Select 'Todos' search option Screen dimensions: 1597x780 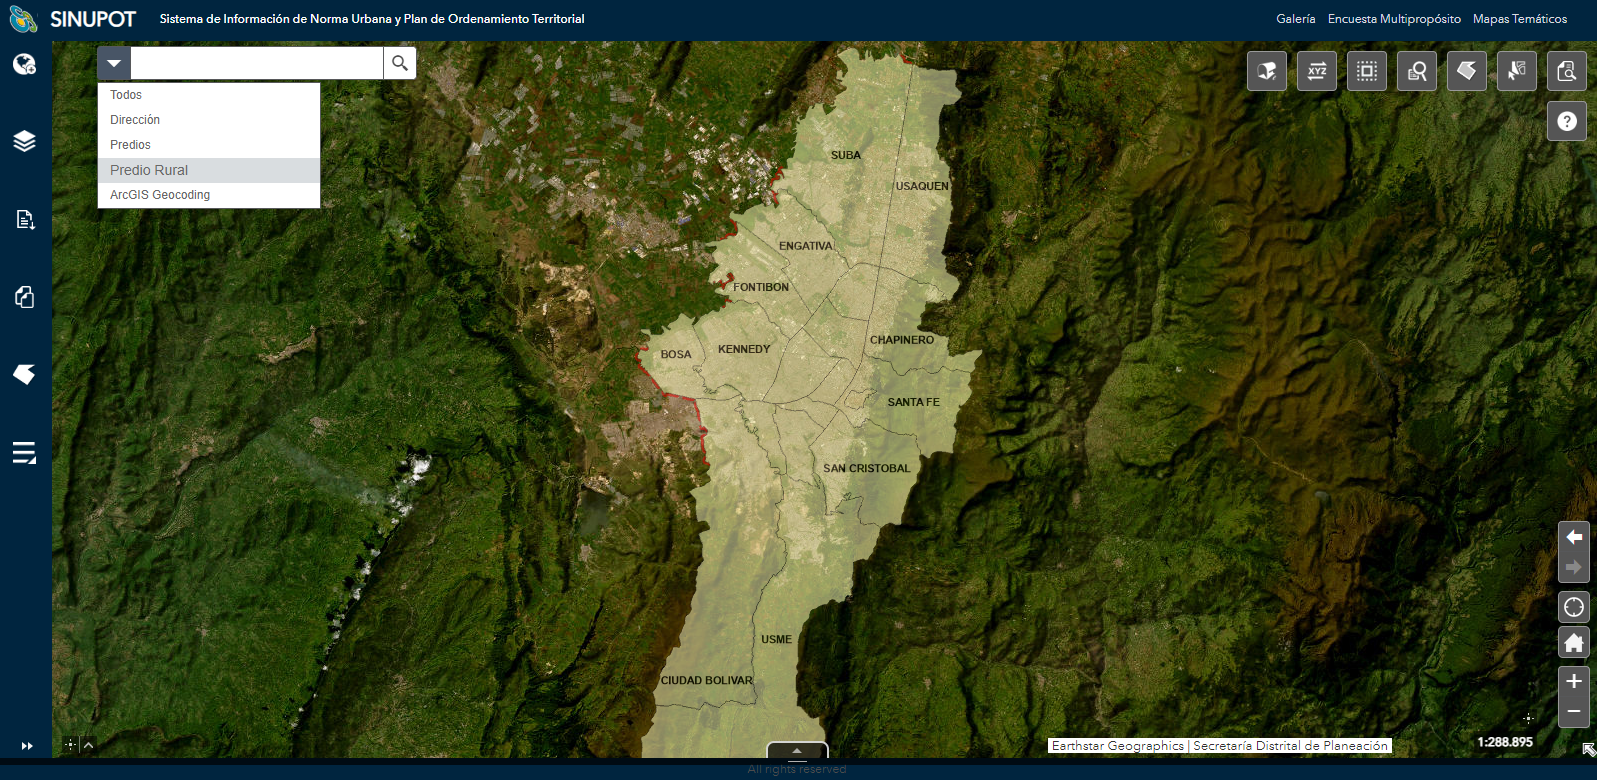(209, 95)
